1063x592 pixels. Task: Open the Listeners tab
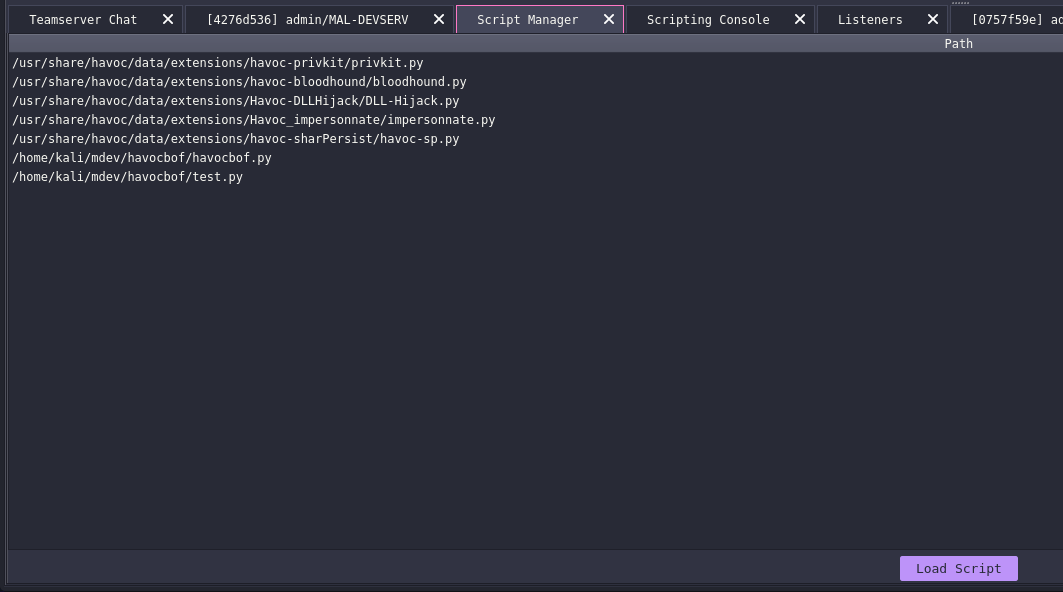coord(870,20)
